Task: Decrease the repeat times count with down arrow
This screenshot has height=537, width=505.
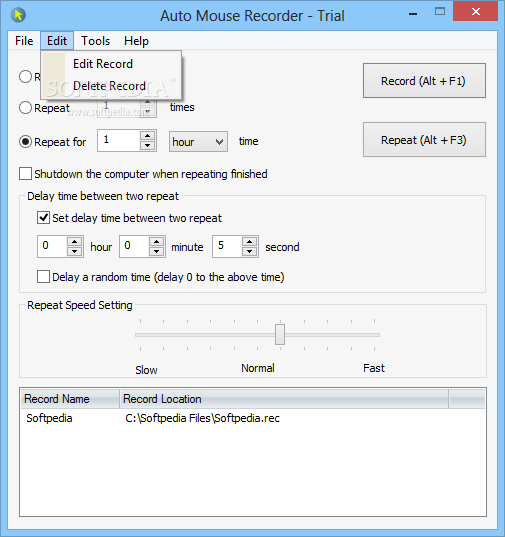Action: point(148,112)
